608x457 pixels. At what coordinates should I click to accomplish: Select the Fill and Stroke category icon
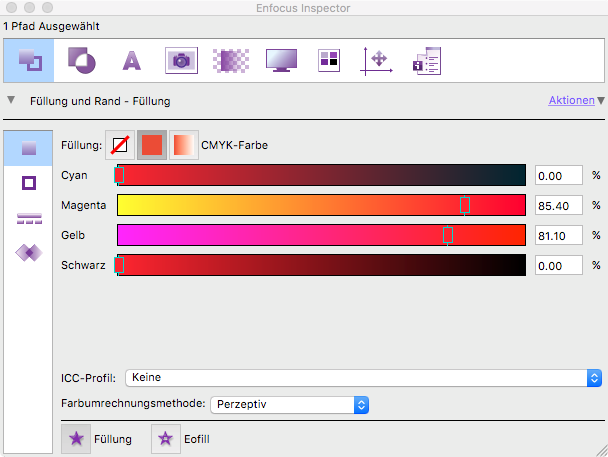[x=29, y=60]
